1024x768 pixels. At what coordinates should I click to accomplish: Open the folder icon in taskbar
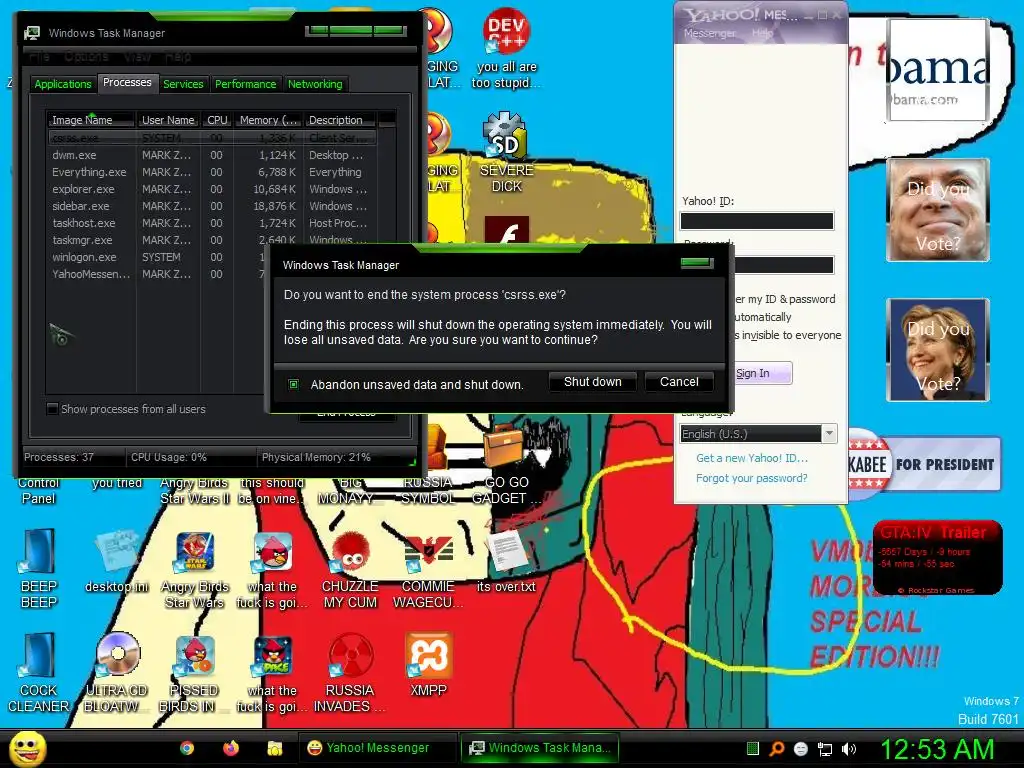(275, 748)
